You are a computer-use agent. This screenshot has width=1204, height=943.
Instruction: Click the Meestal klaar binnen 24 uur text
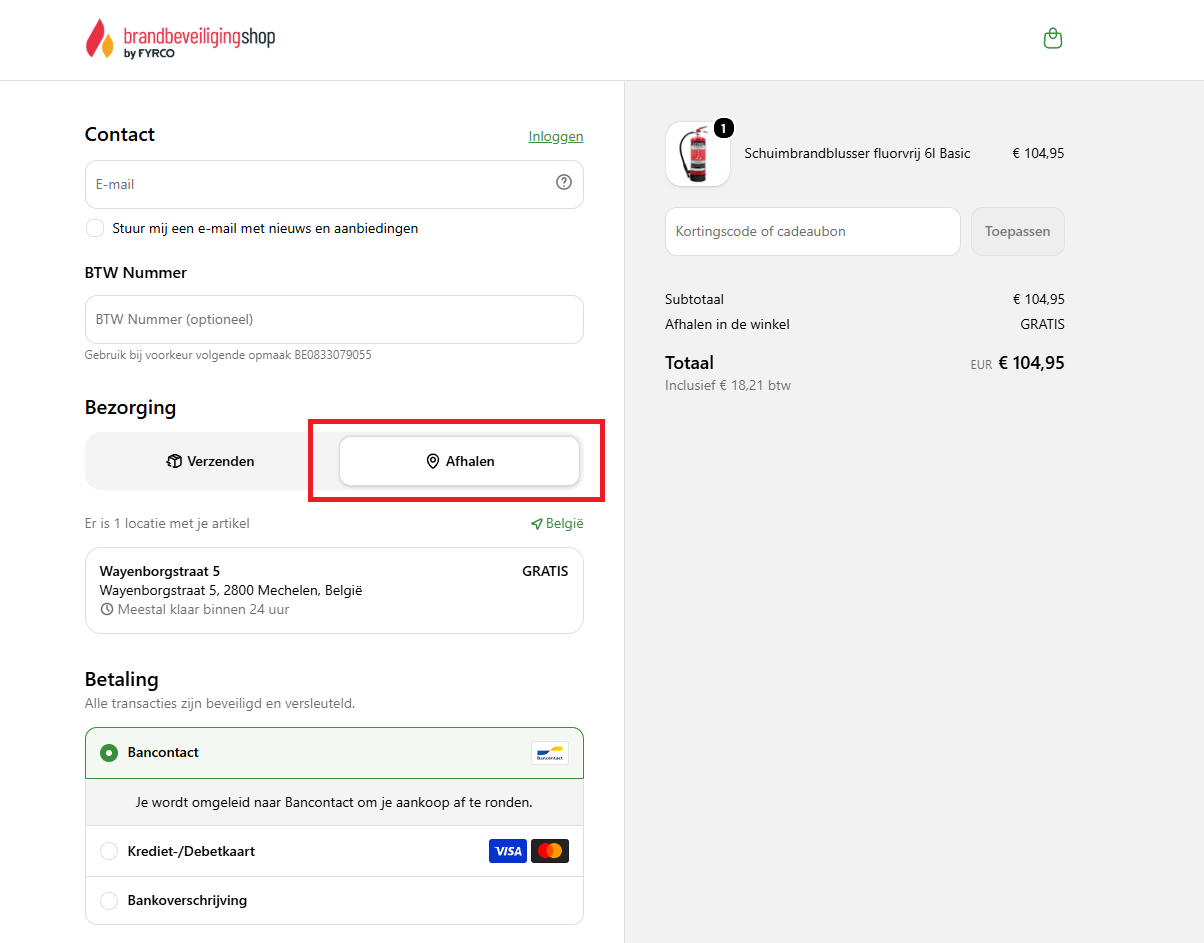pyautogui.click(x=203, y=609)
